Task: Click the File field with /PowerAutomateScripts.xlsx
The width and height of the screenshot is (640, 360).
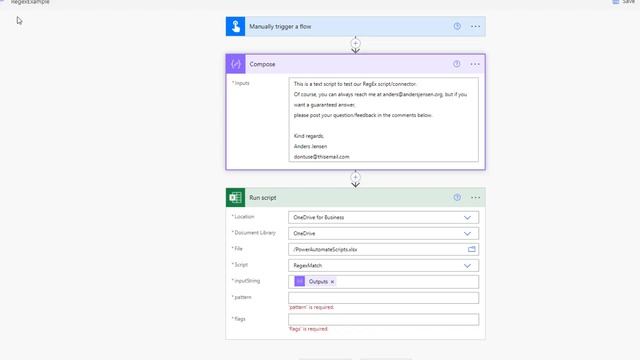Action: point(384,249)
